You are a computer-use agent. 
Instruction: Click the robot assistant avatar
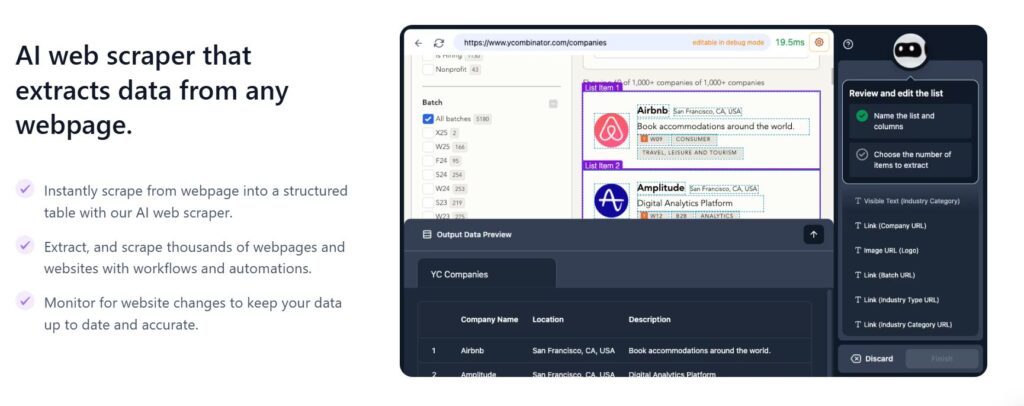pos(909,50)
